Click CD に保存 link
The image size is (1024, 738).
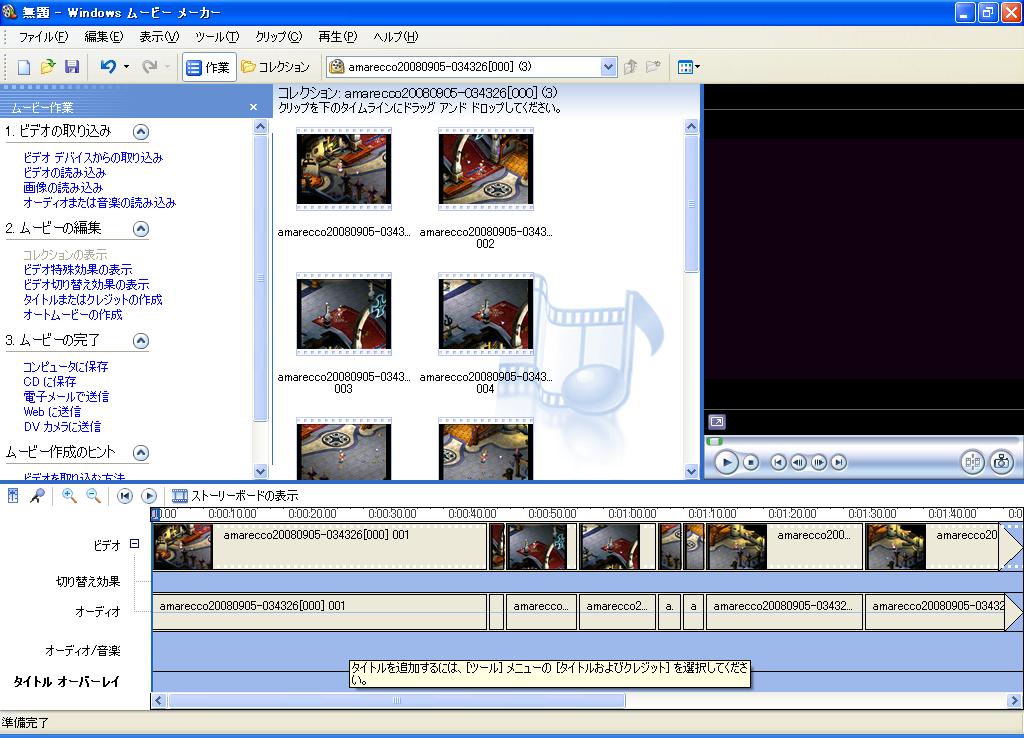pyautogui.click(x=50, y=381)
